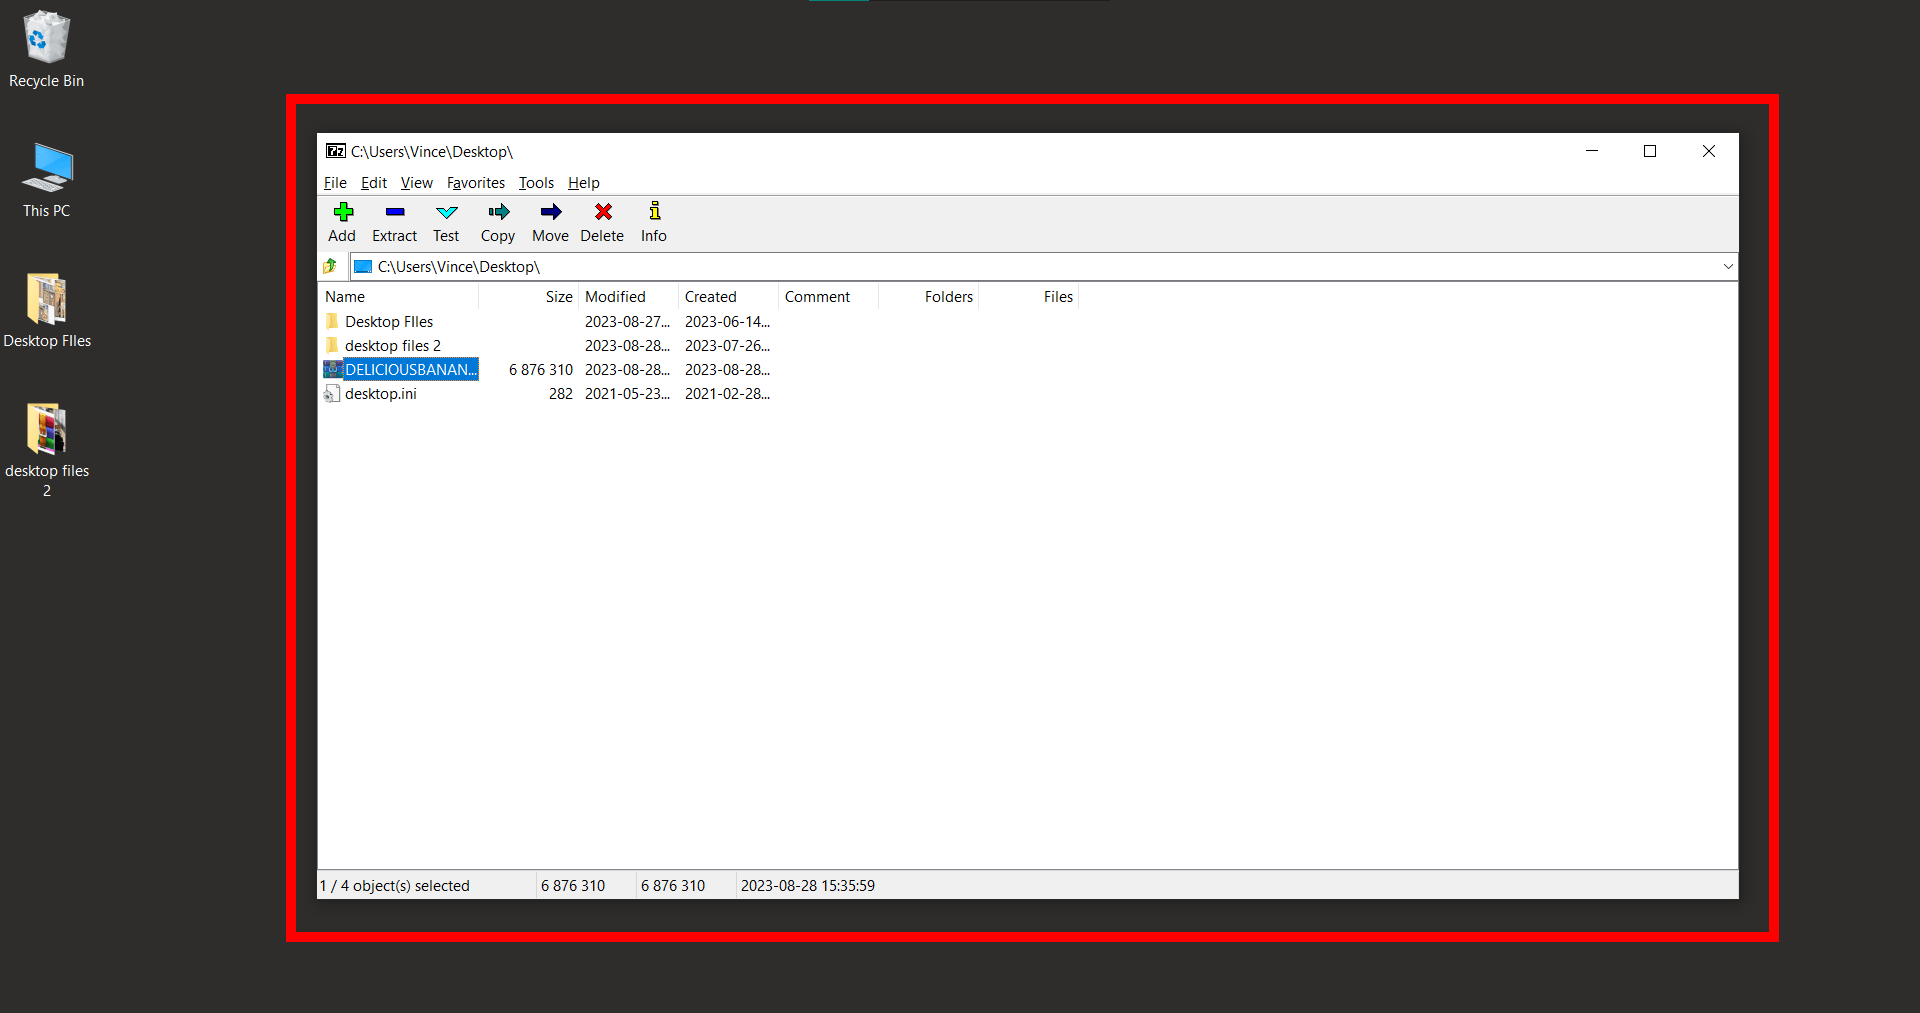Click the Move toolbar icon
The width and height of the screenshot is (1920, 1013).
550,221
